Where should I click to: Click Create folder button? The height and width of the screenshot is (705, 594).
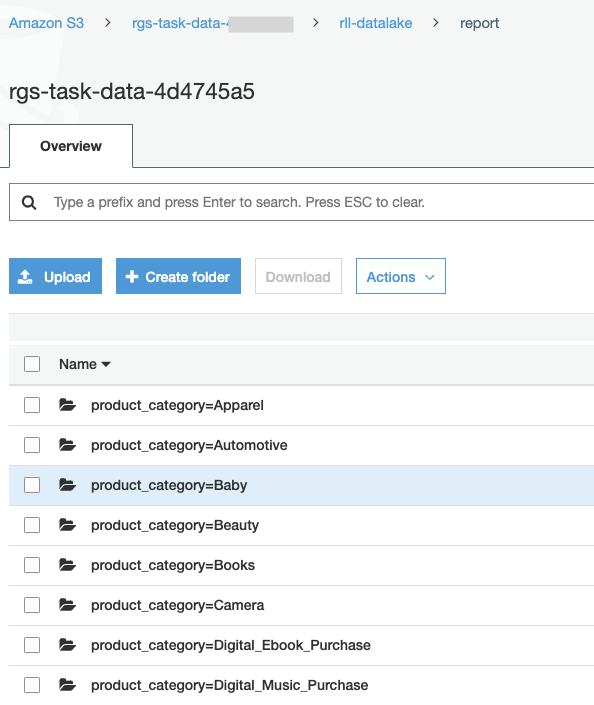179,276
